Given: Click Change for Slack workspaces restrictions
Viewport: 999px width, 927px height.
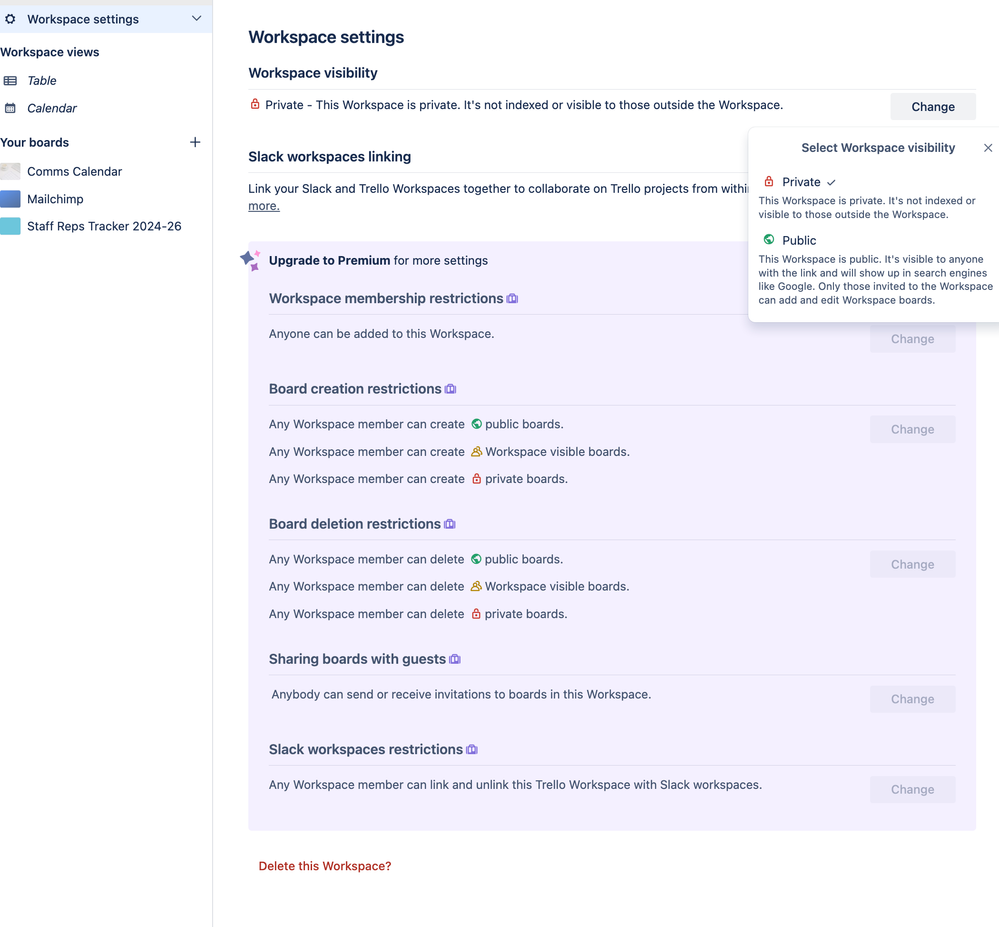Looking at the screenshot, I should click(912, 790).
